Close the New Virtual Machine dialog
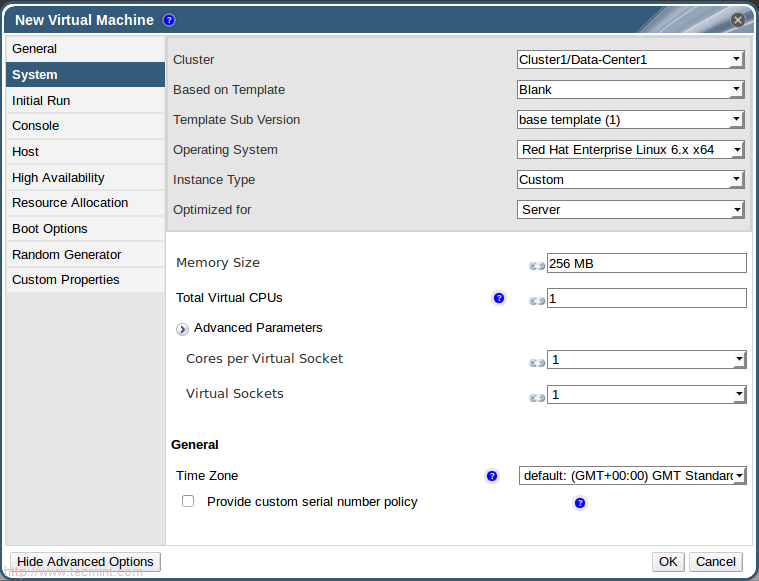 (738, 20)
